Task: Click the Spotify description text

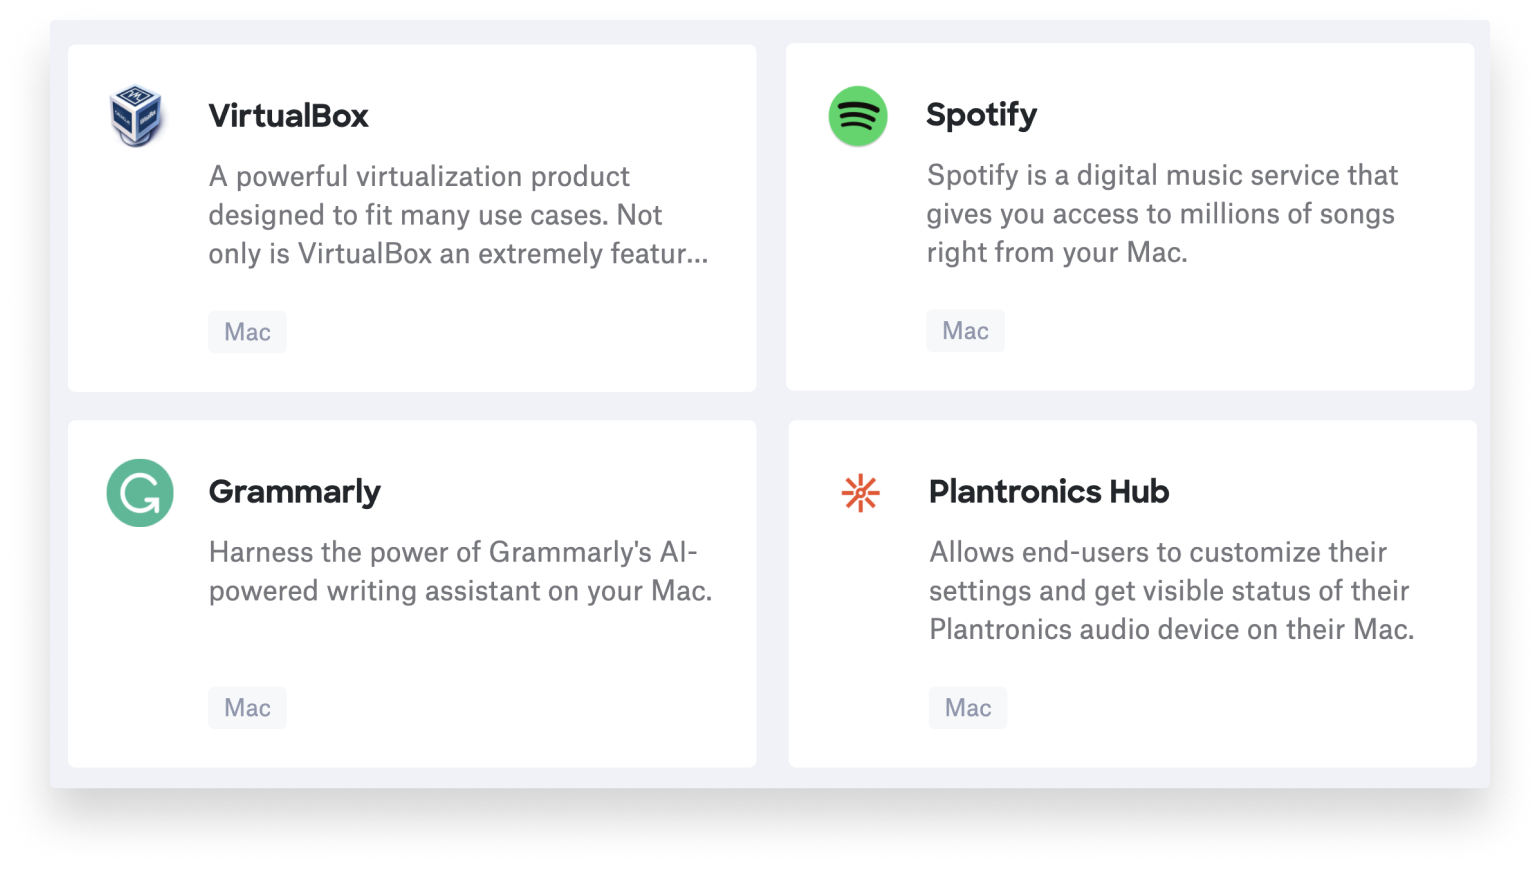Action: coord(1162,213)
